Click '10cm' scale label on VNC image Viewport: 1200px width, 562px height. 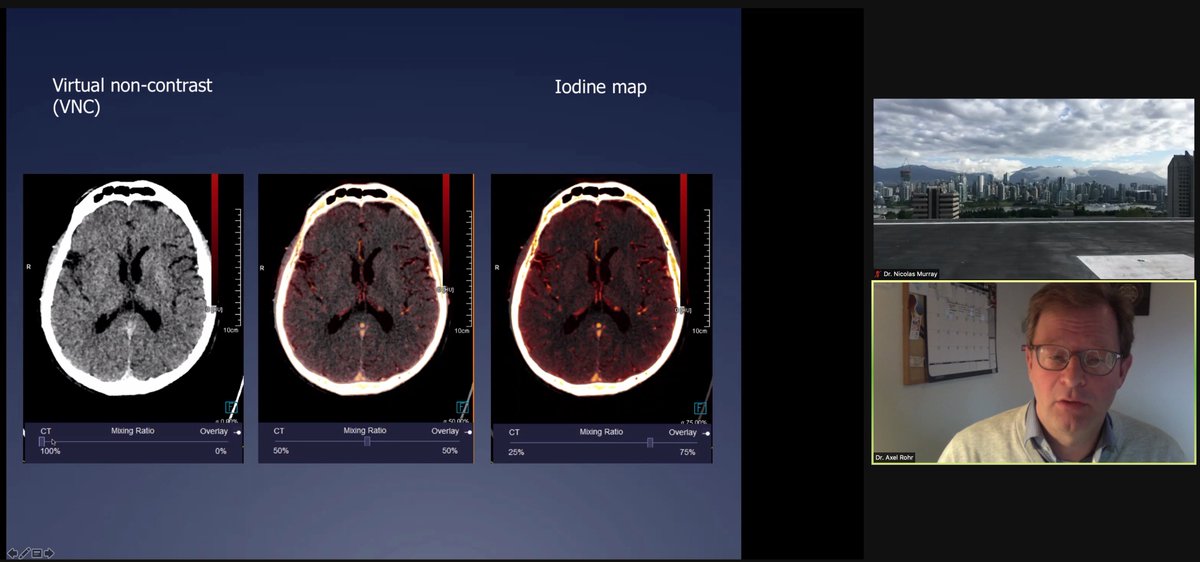coord(230,329)
